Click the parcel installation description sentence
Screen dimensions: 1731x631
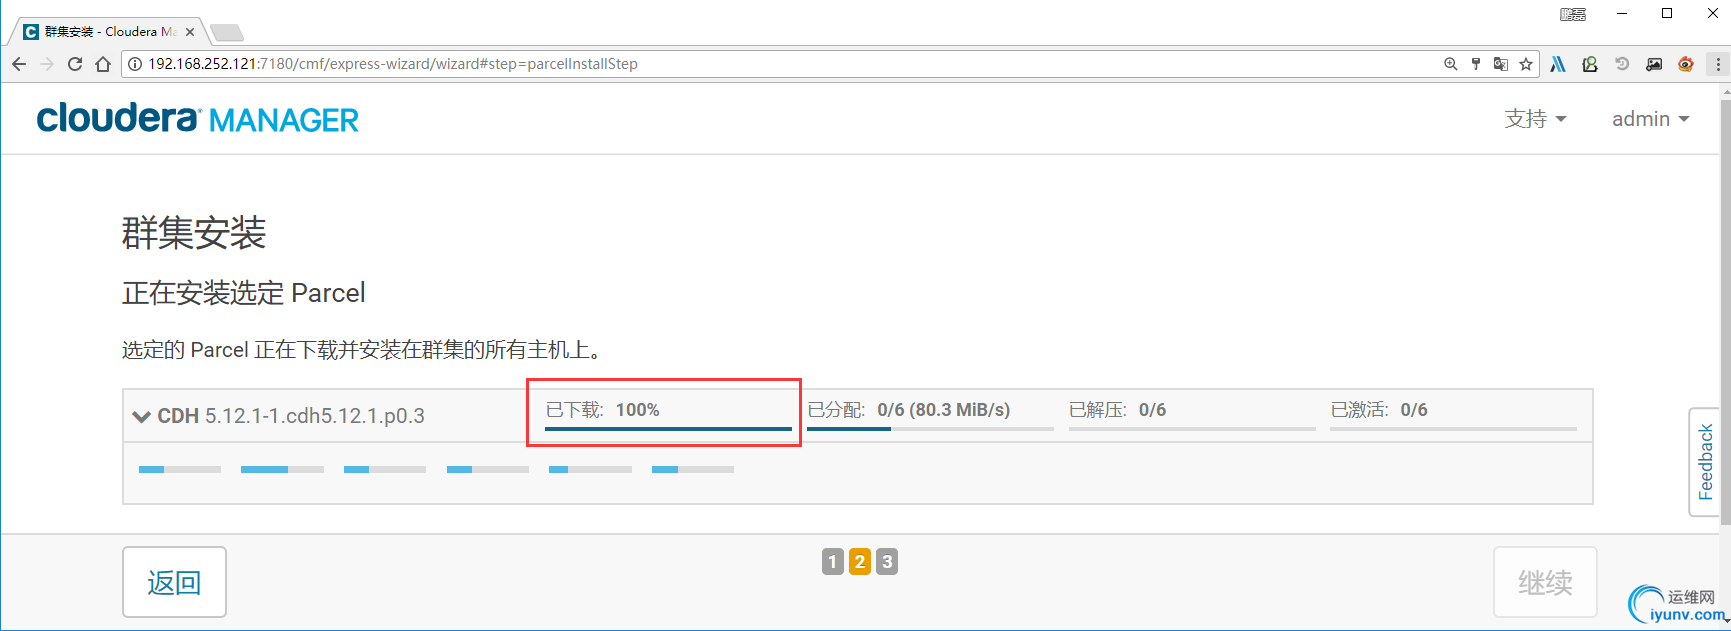[x=362, y=350]
